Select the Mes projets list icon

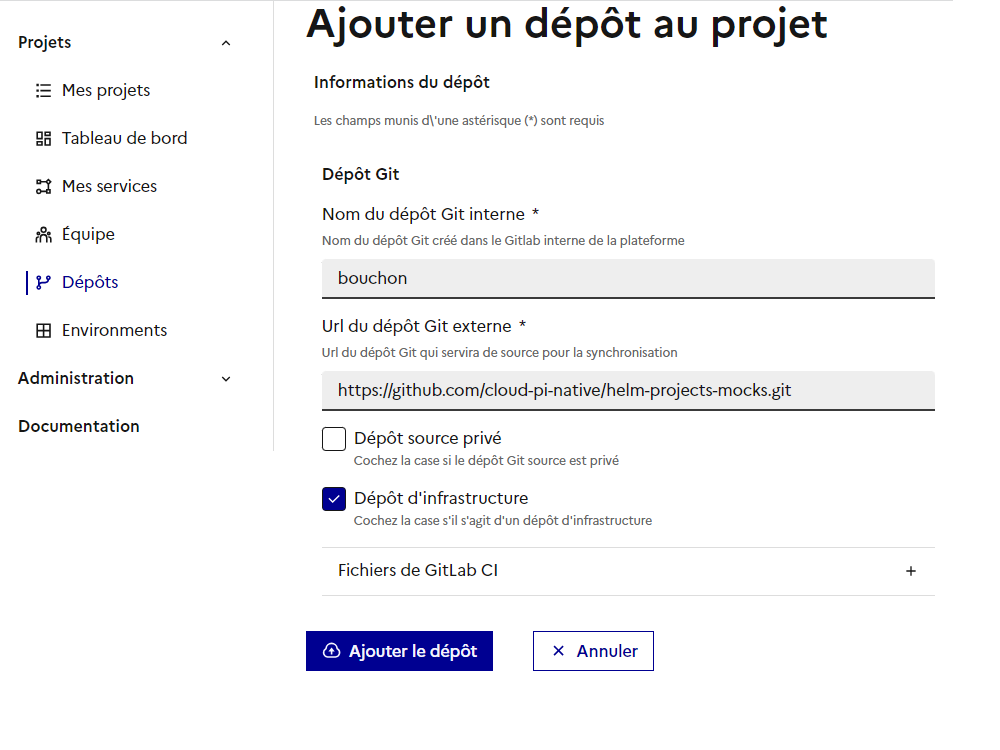click(x=43, y=90)
